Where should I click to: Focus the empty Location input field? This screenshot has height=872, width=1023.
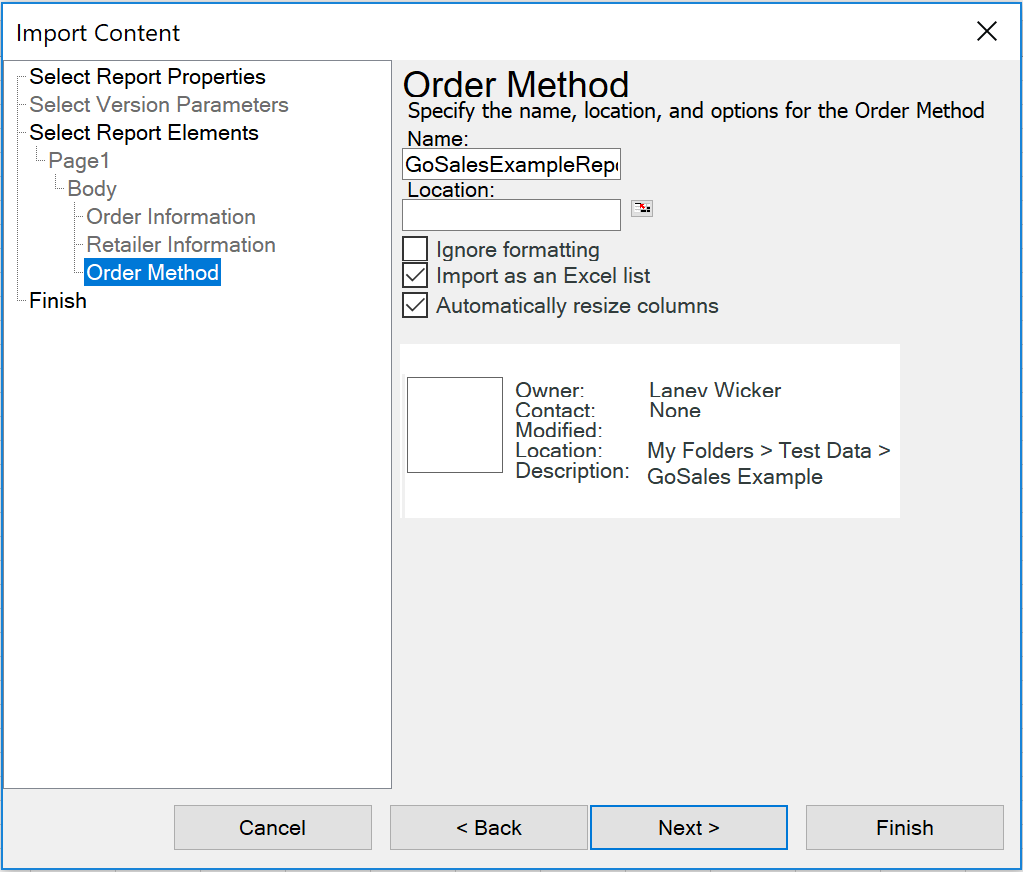pos(511,215)
